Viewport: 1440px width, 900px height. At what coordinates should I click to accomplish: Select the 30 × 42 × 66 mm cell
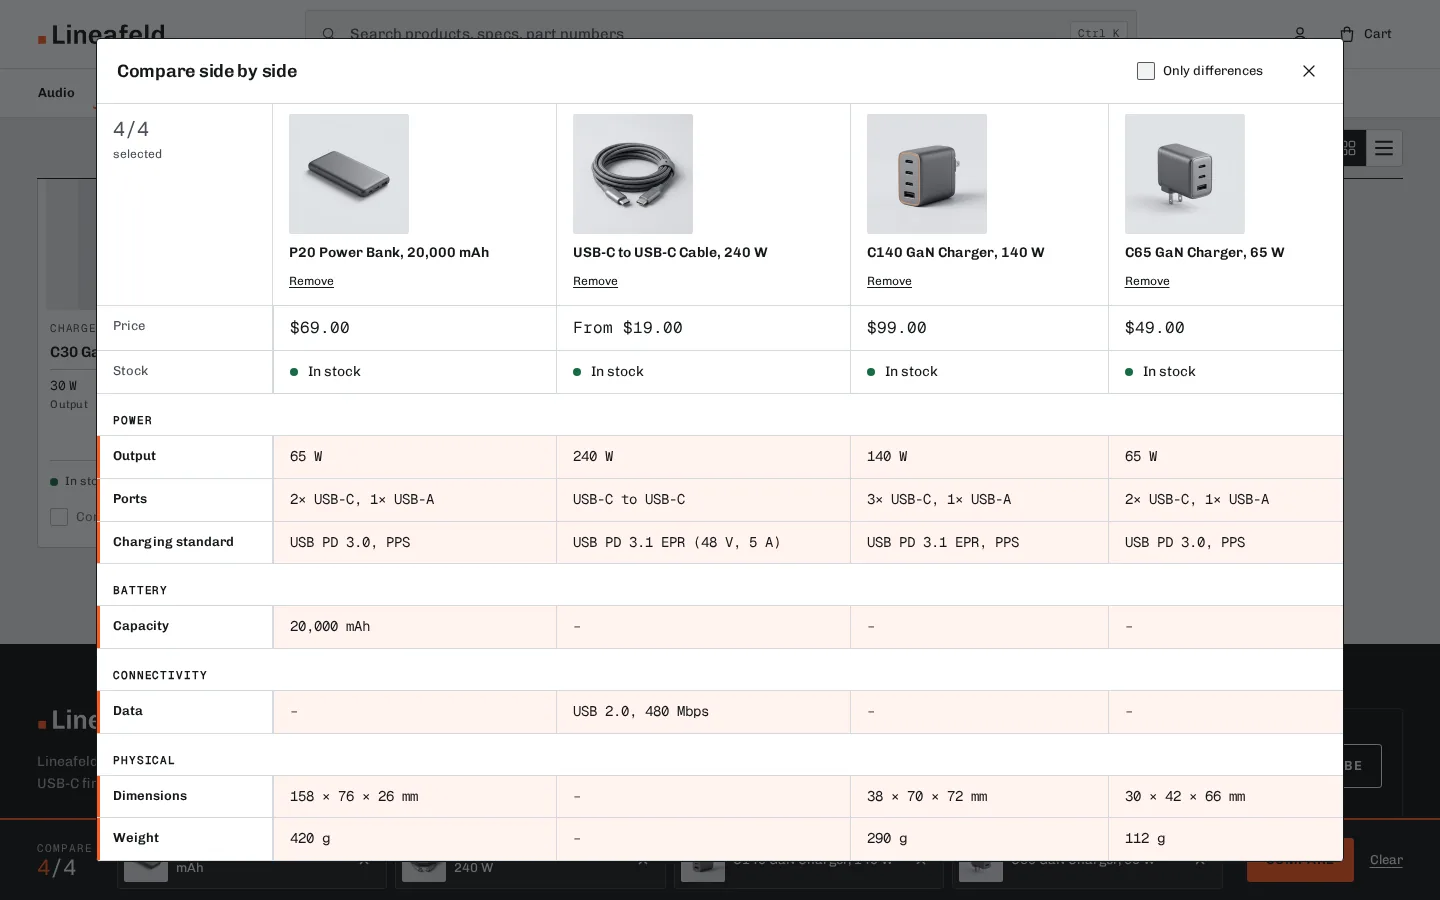click(1226, 797)
